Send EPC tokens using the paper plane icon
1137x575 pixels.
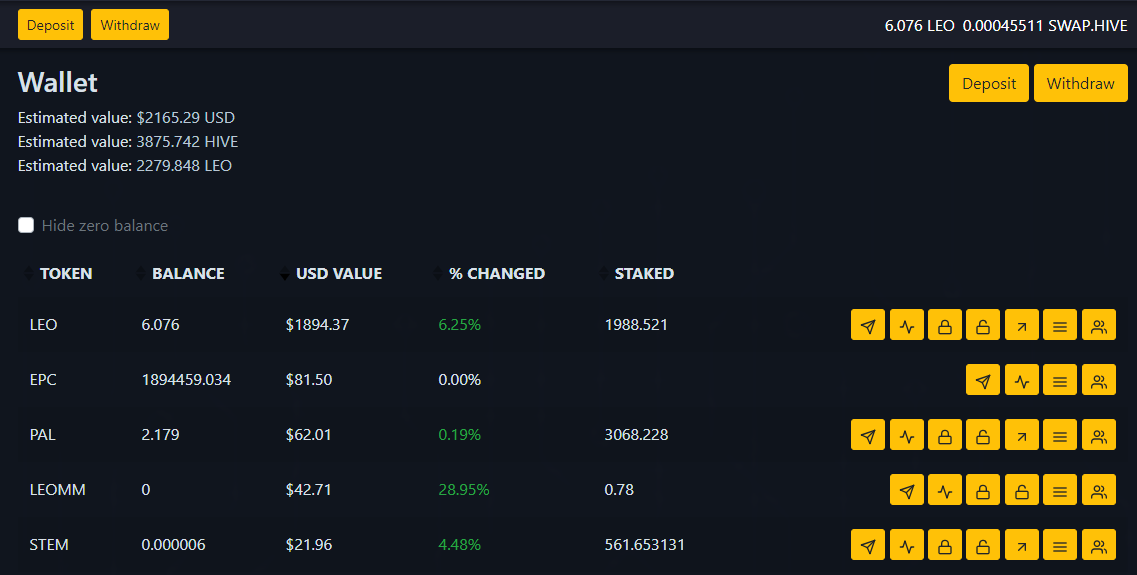(x=983, y=380)
